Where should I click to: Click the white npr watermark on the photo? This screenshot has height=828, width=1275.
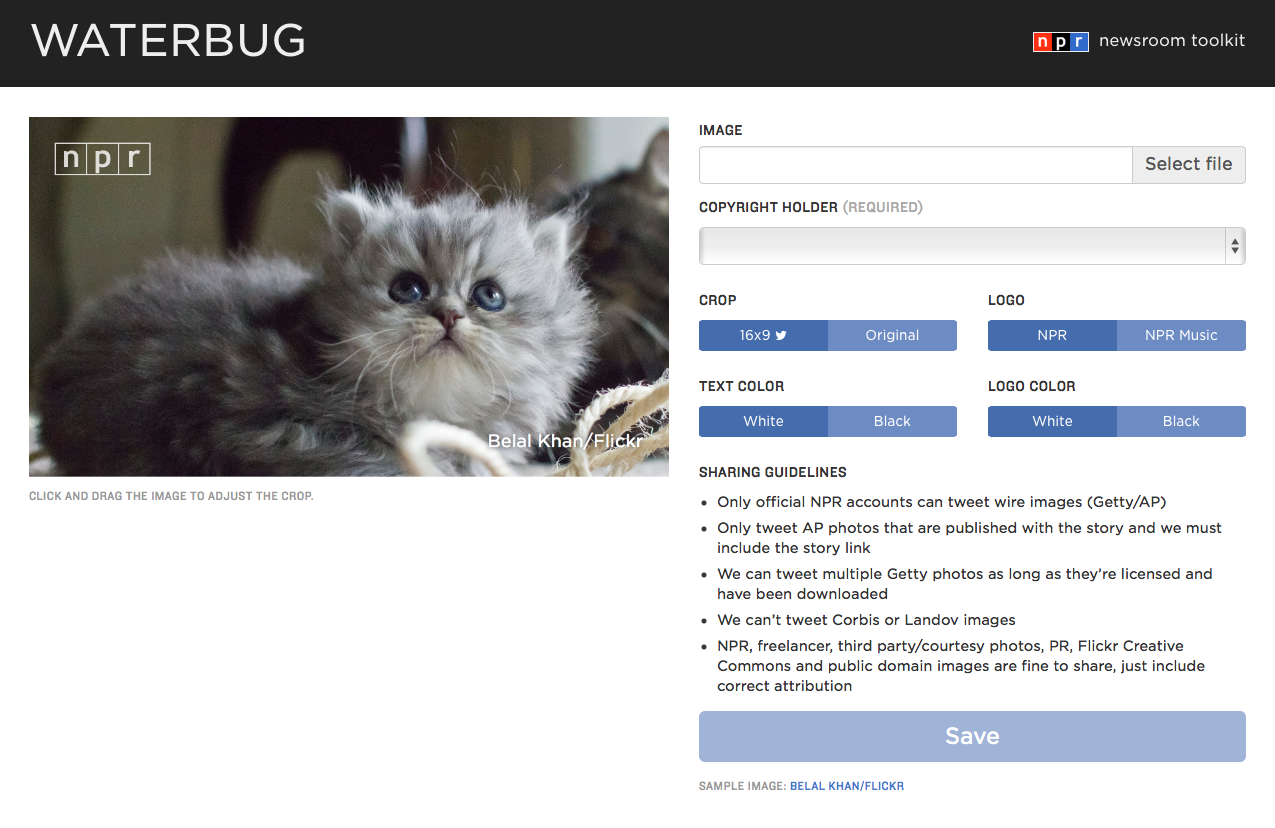(x=102, y=158)
